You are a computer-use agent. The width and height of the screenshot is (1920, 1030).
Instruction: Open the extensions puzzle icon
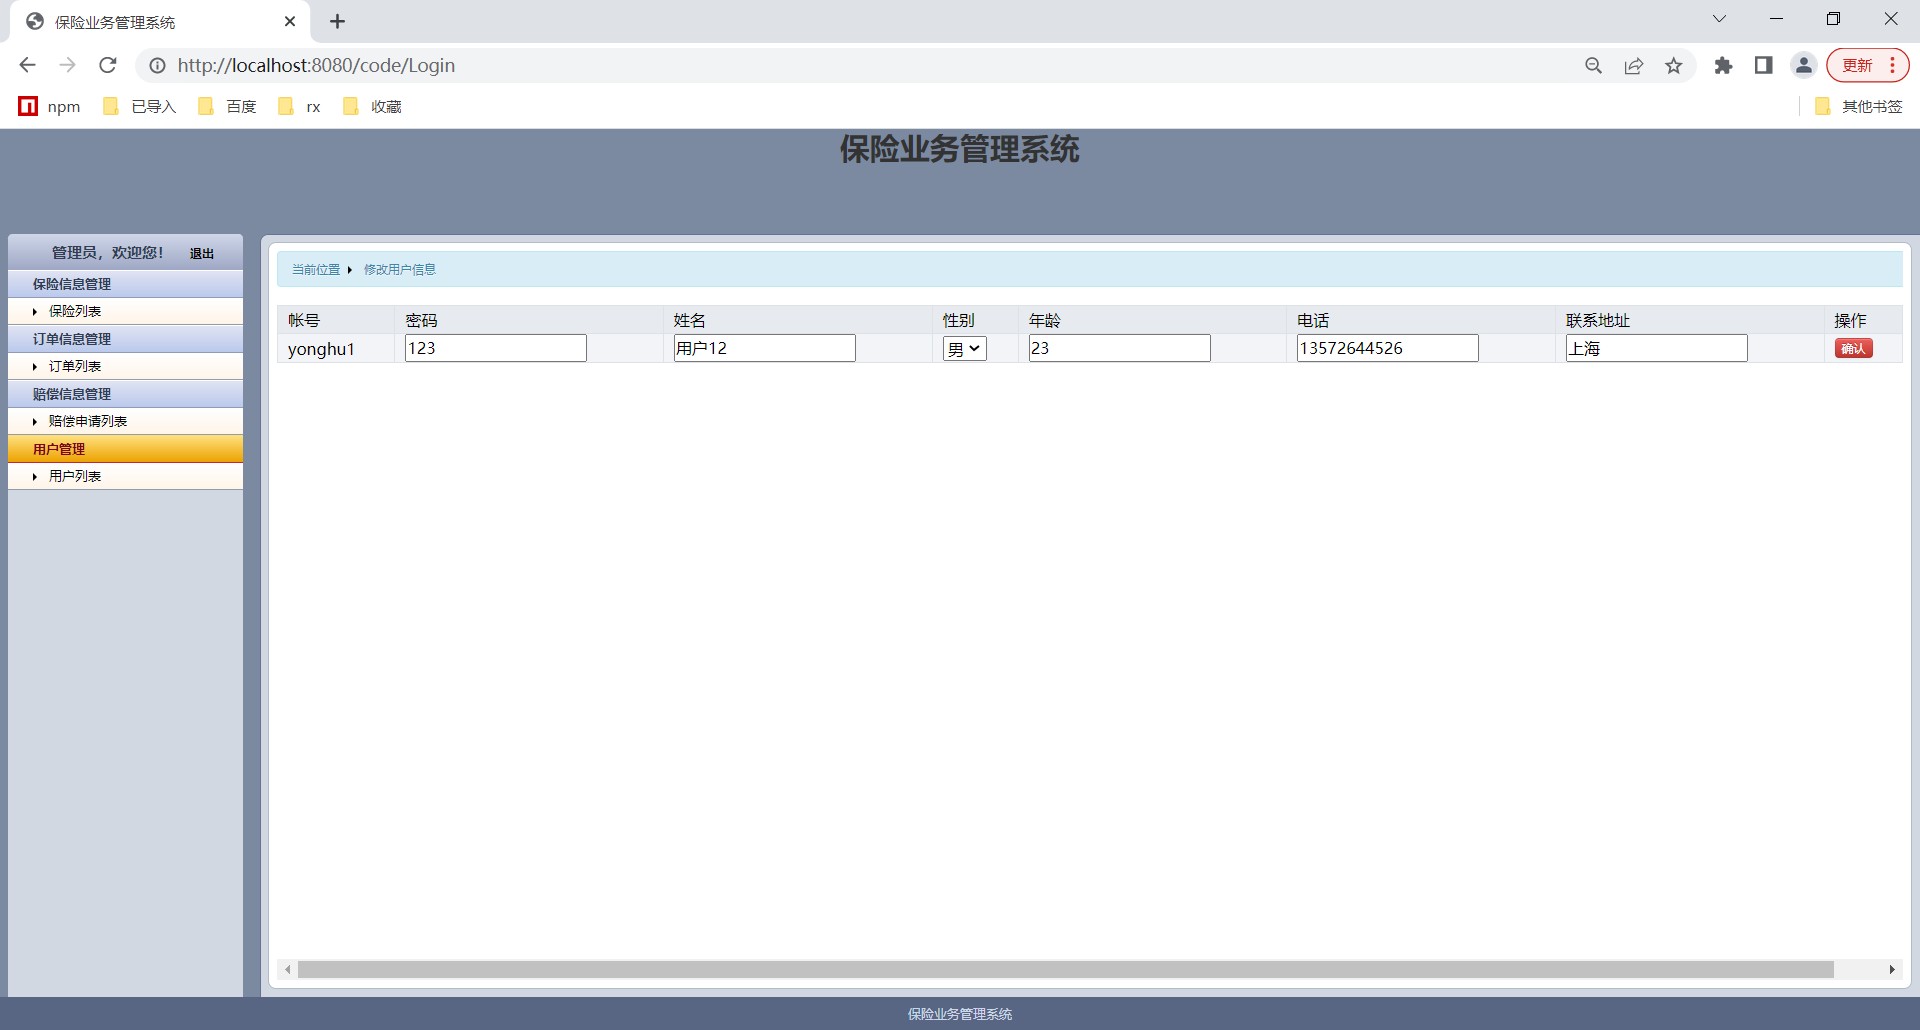(1723, 65)
